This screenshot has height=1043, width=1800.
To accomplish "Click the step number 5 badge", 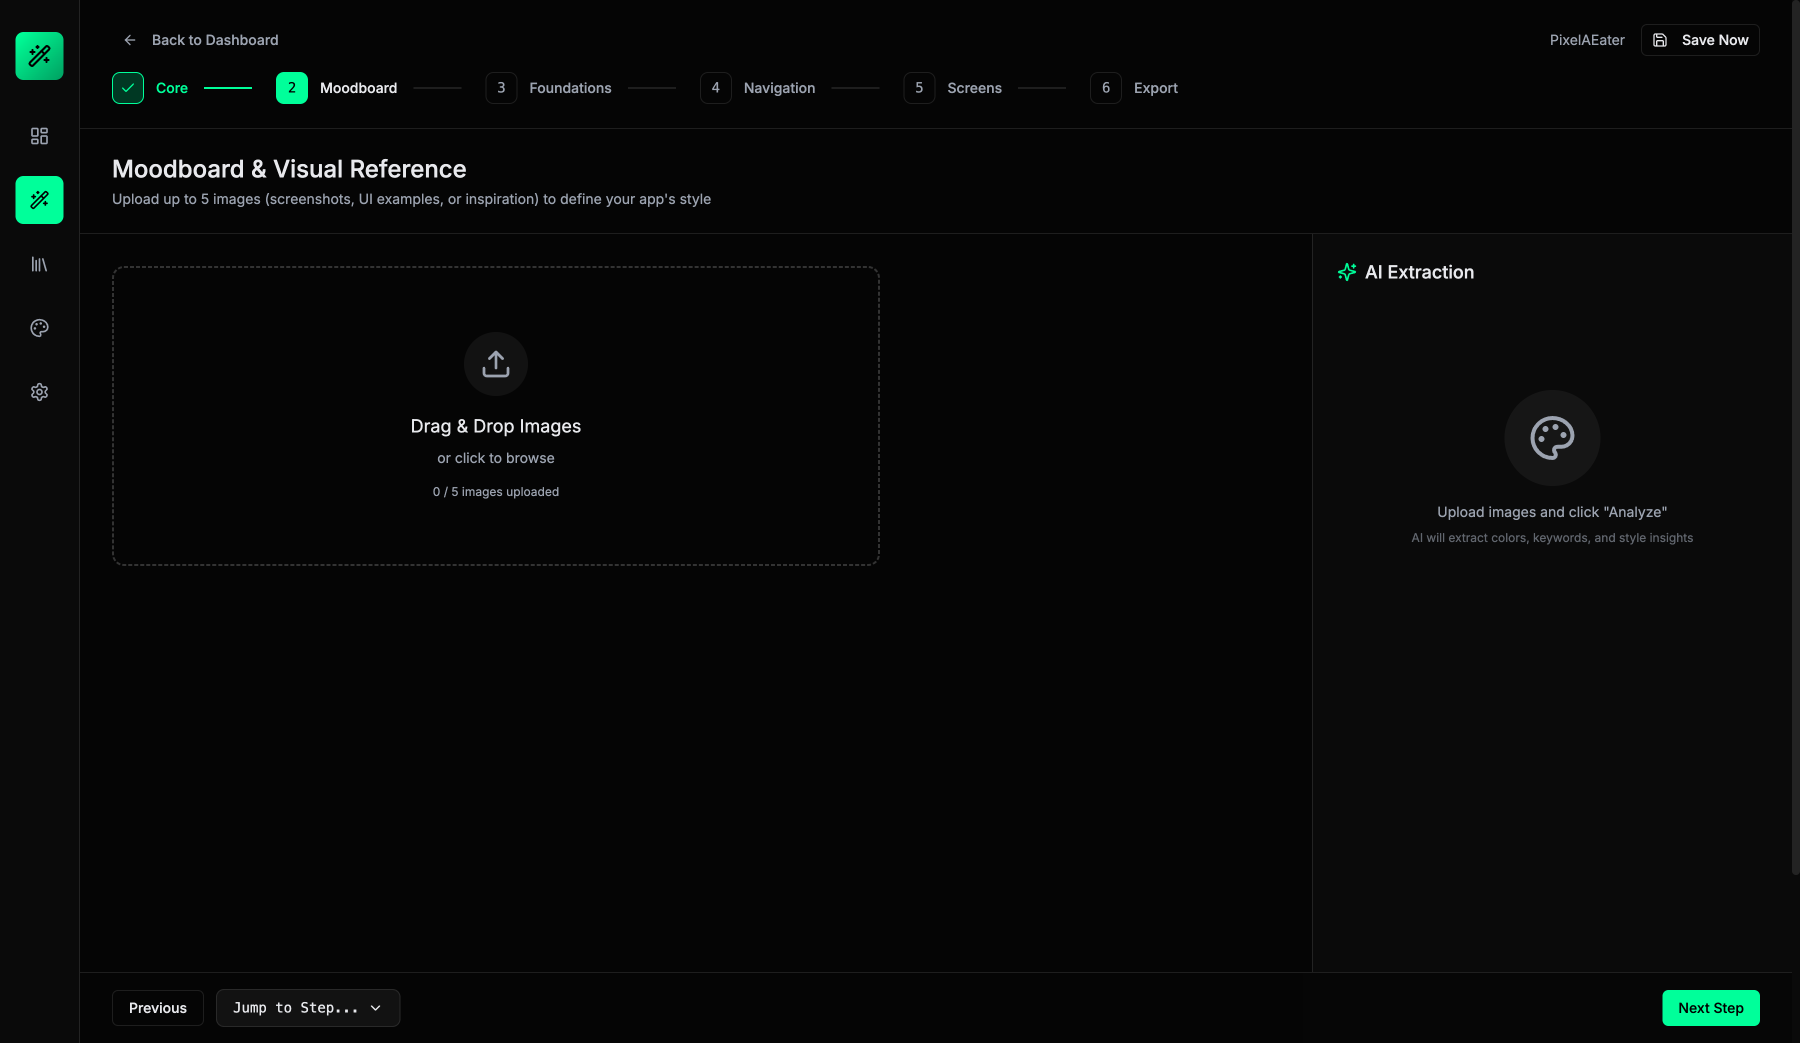I will pos(919,88).
